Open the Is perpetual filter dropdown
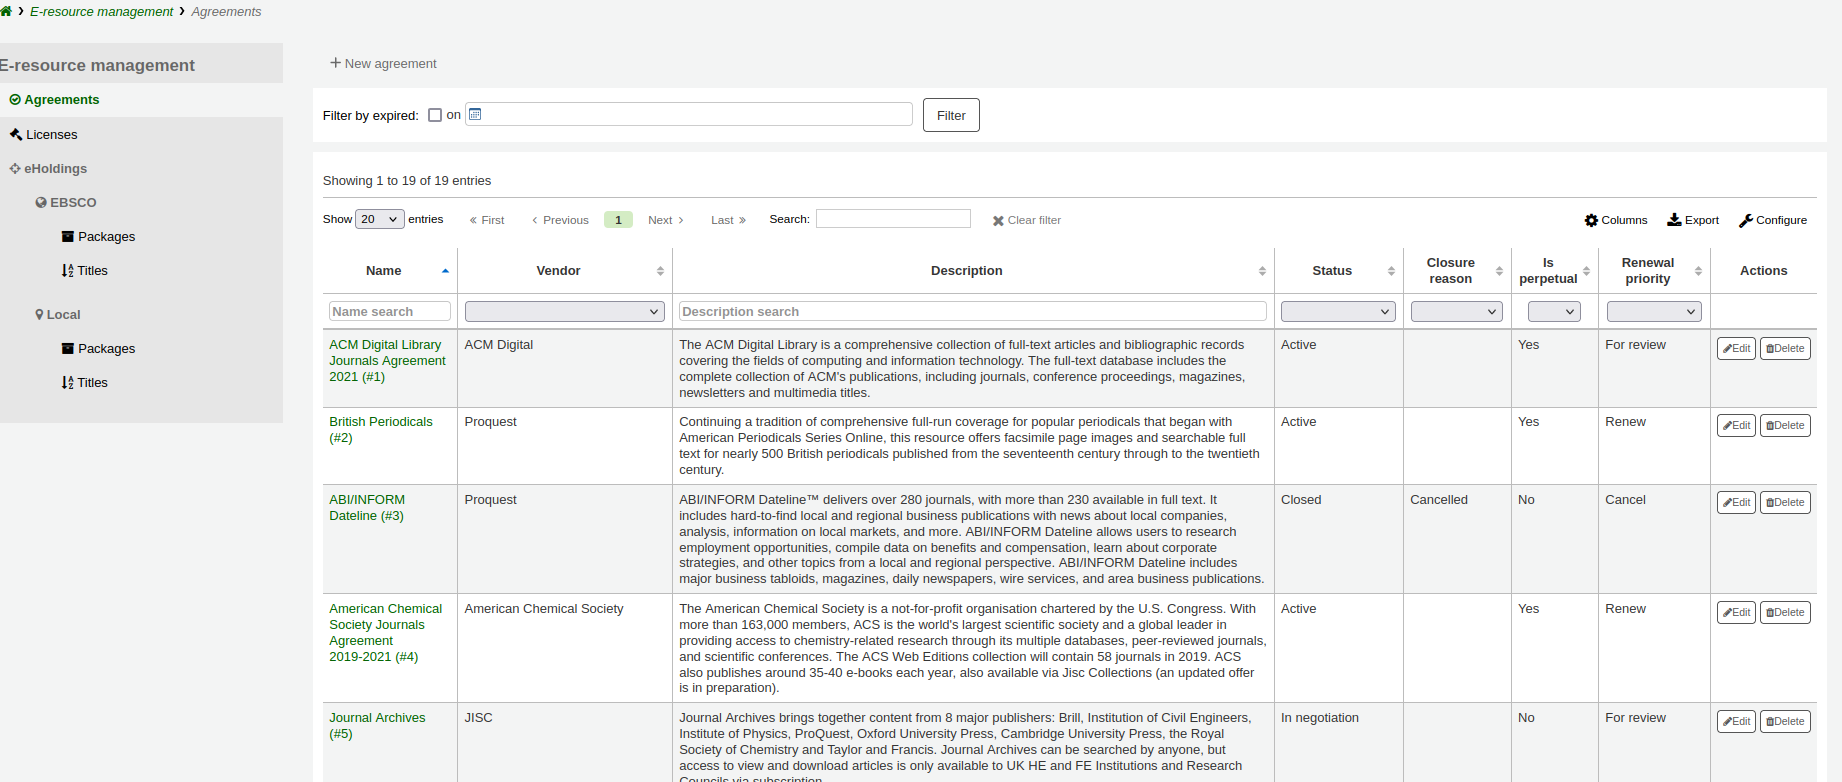The width and height of the screenshot is (1842, 782). [1554, 312]
